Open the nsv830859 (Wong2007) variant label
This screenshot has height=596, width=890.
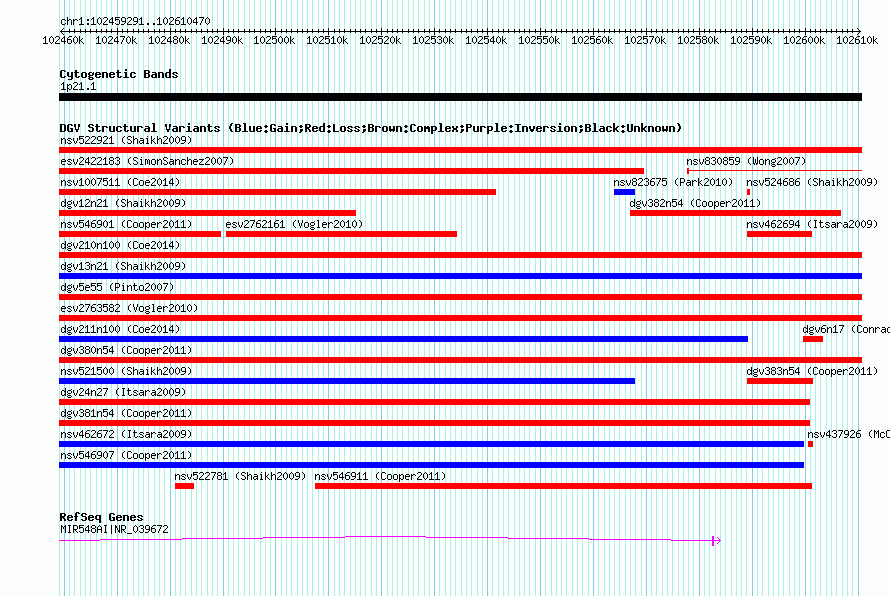click(x=746, y=161)
